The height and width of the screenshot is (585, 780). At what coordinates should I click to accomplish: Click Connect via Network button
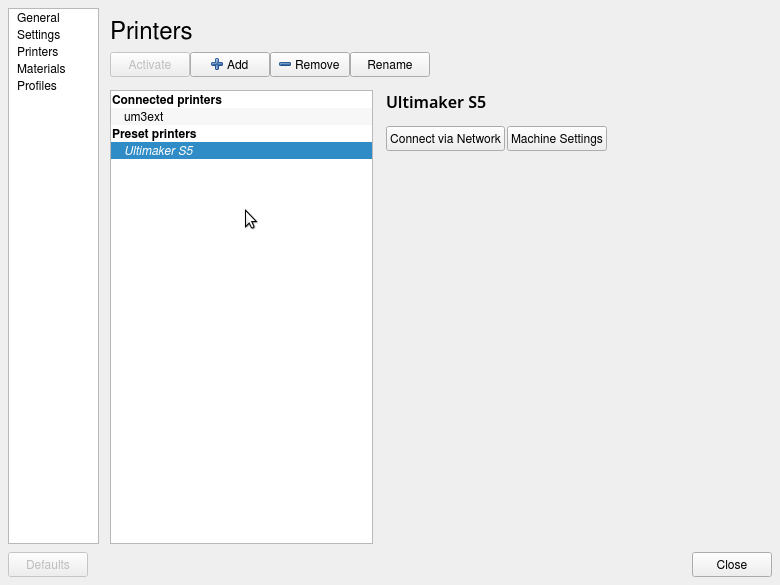coord(445,138)
